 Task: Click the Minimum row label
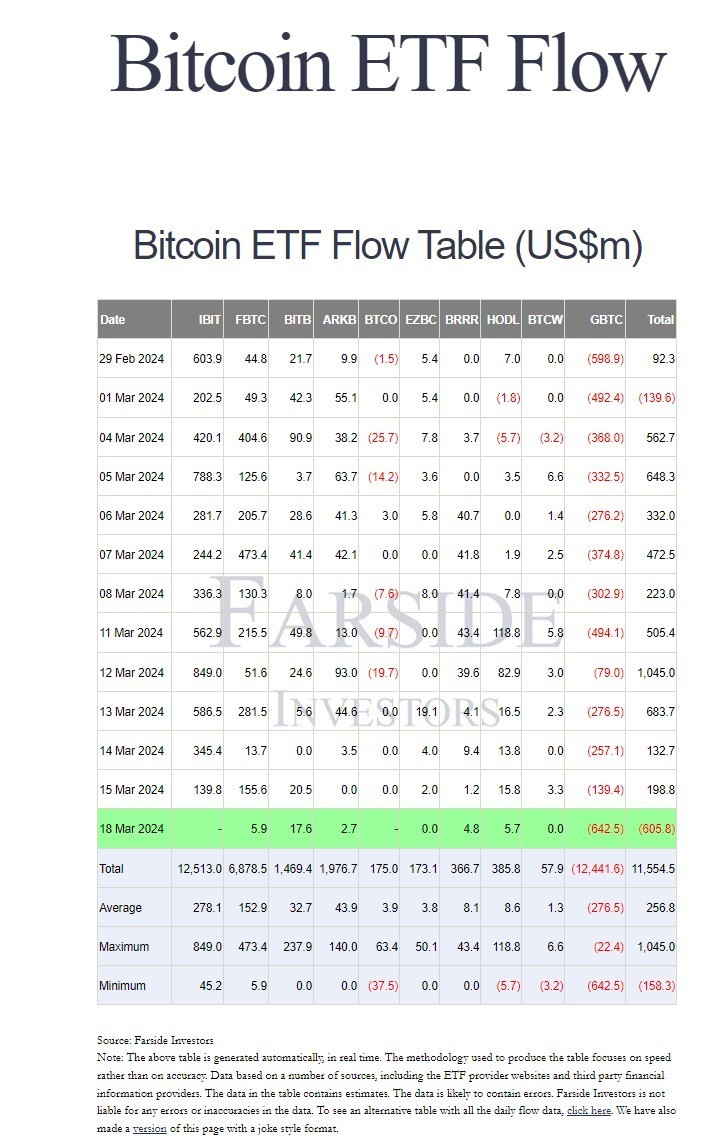click(x=122, y=986)
